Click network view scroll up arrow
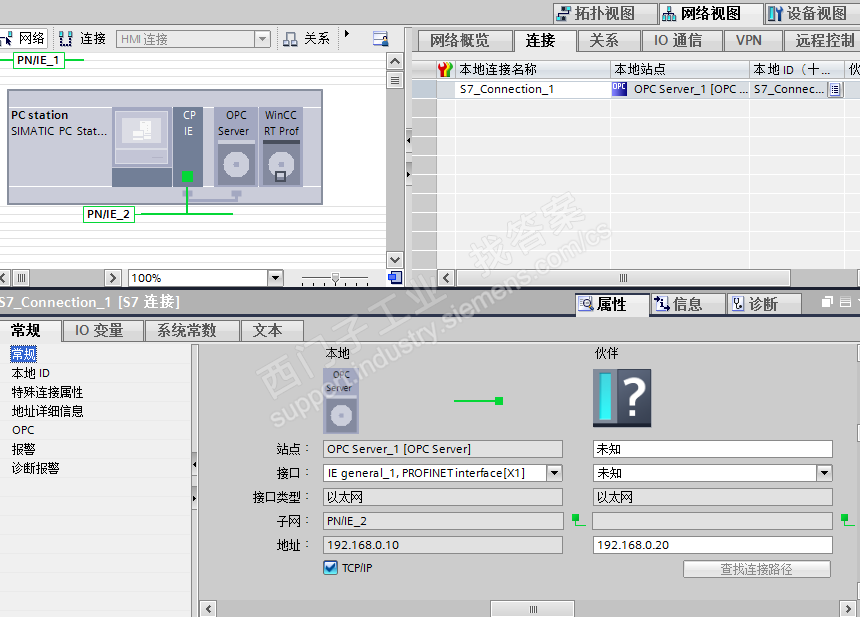The height and width of the screenshot is (617, 860). click(395, 61)
